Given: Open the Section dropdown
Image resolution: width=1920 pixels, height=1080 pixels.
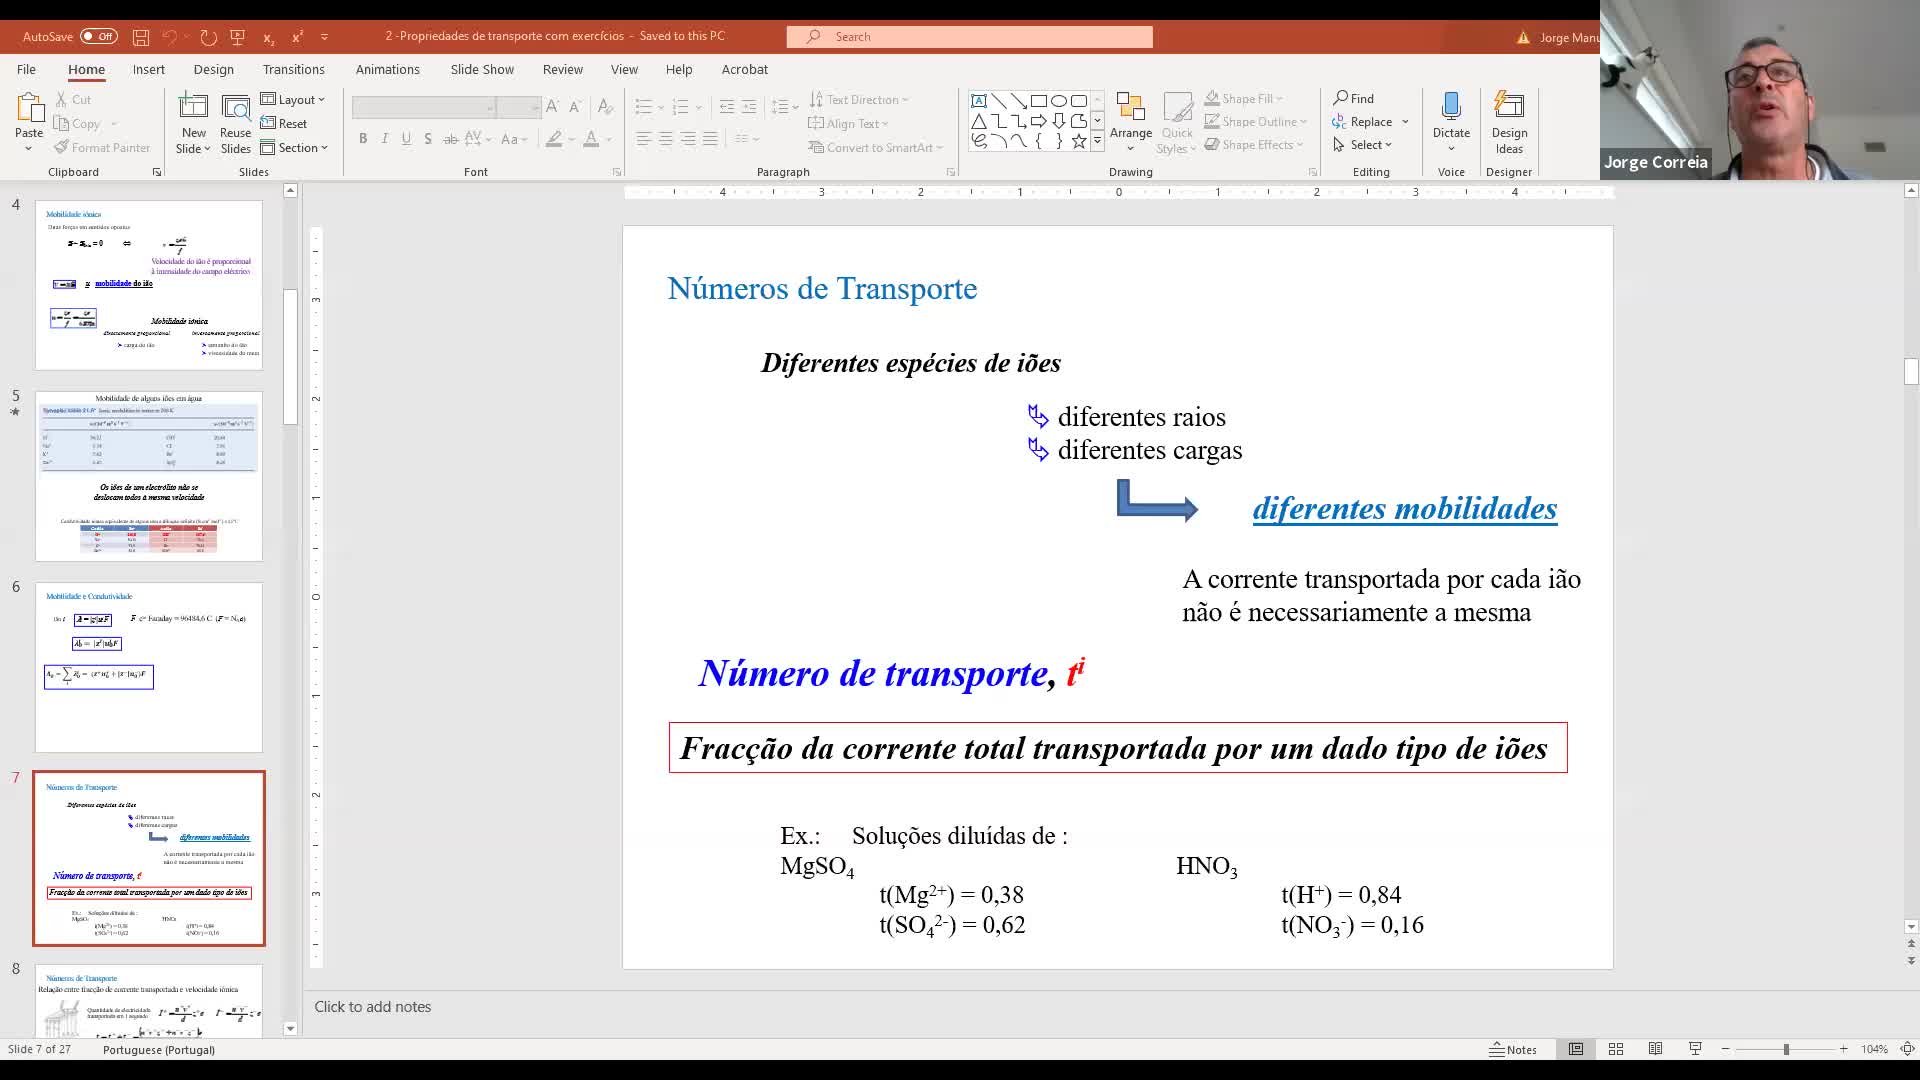Looking at the screenshot, I should click(x=295, y=148).
